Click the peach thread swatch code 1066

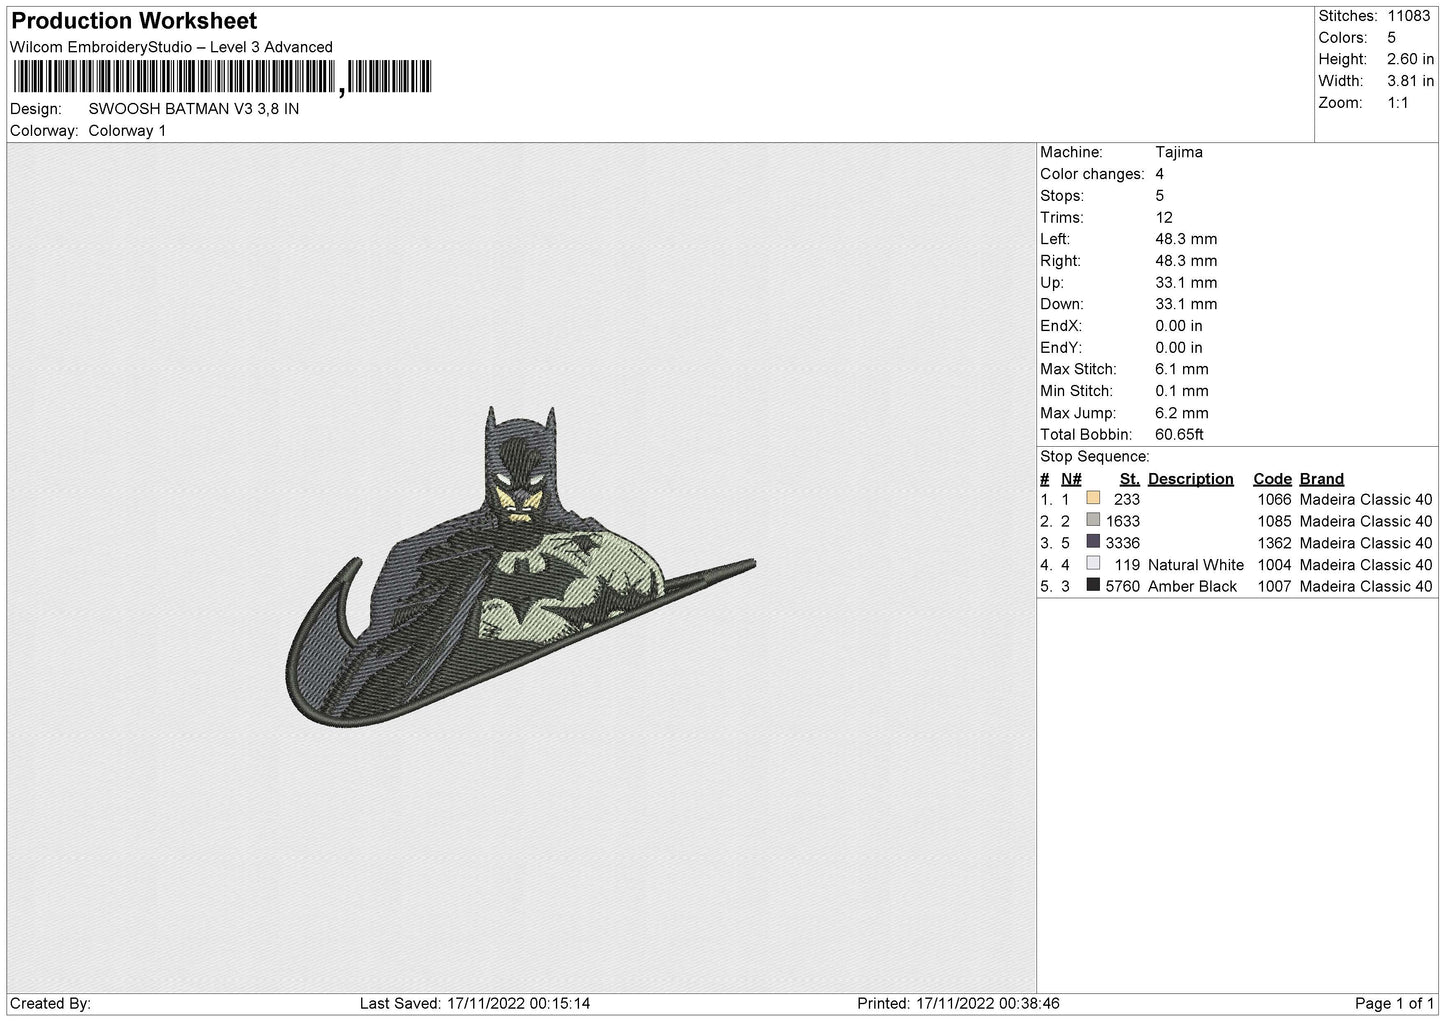pos(1093,499)
